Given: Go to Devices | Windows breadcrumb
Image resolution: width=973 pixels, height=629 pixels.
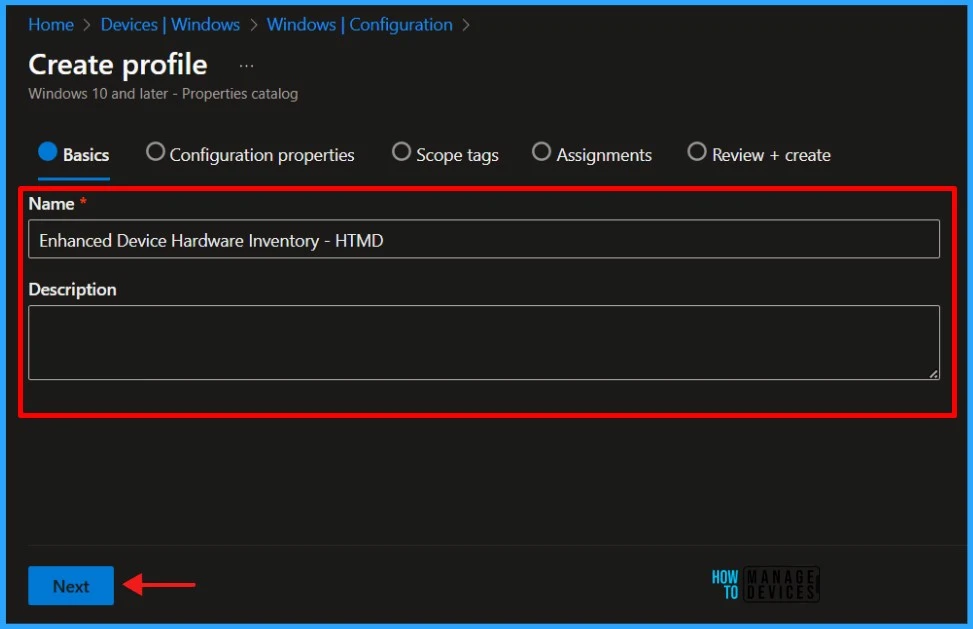Looking at the screenshot, I should click(x=170, y=25).
